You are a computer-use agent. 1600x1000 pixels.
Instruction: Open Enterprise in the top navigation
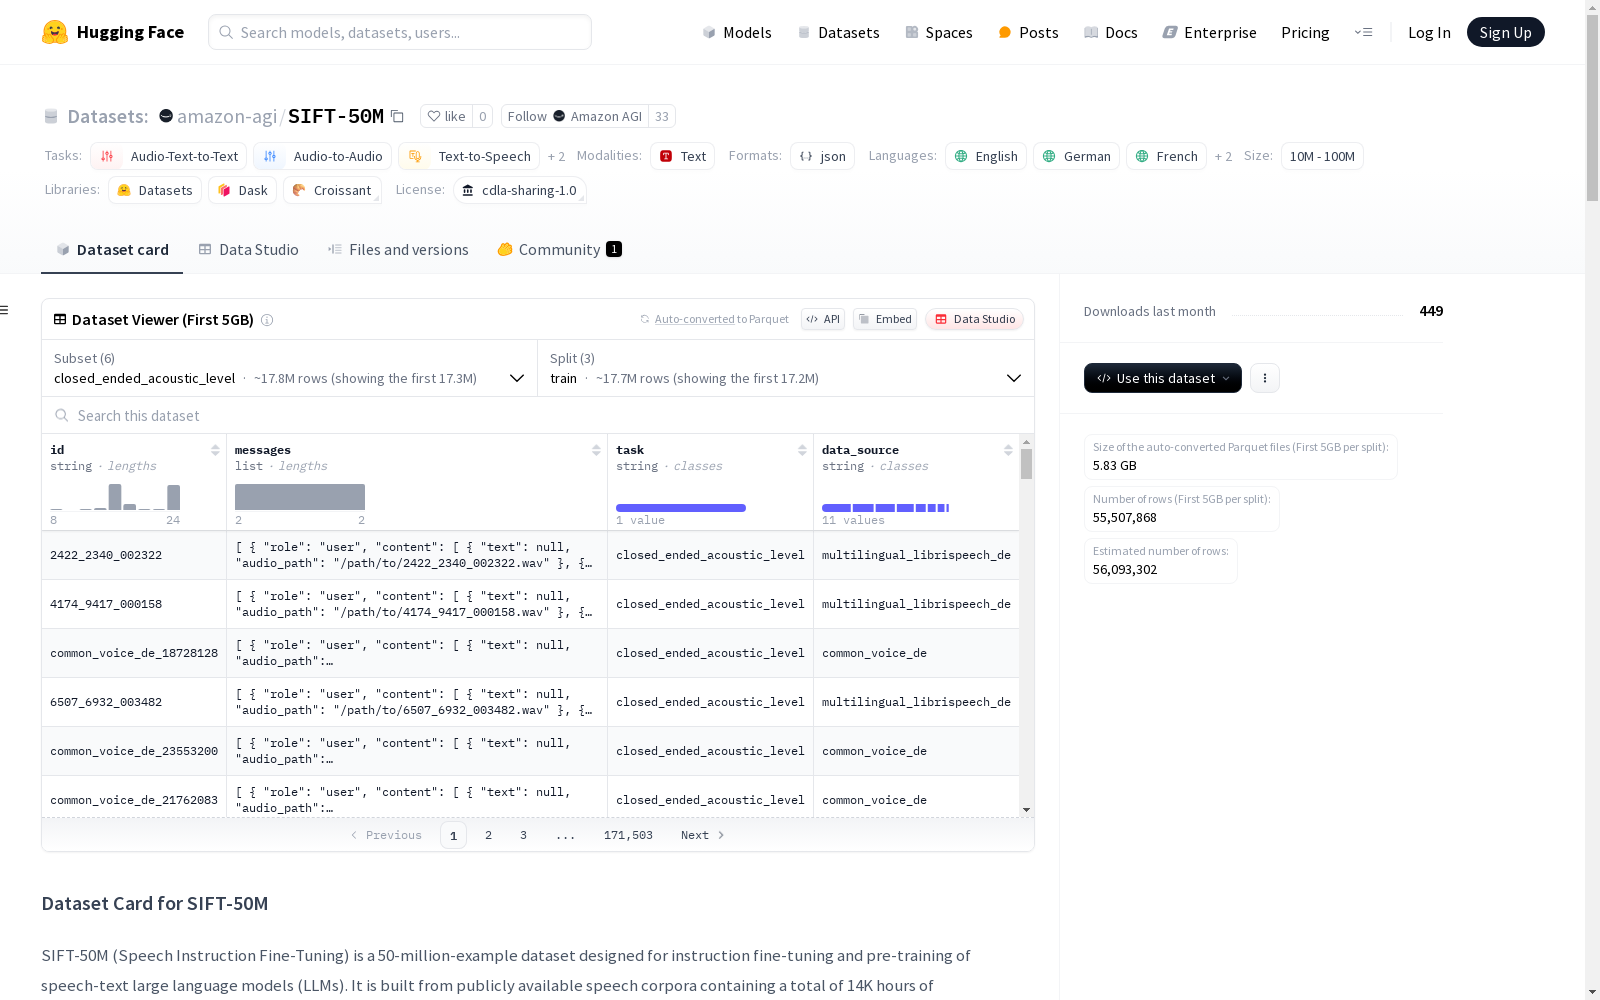pyautogui.click(x=1209, y=32)
